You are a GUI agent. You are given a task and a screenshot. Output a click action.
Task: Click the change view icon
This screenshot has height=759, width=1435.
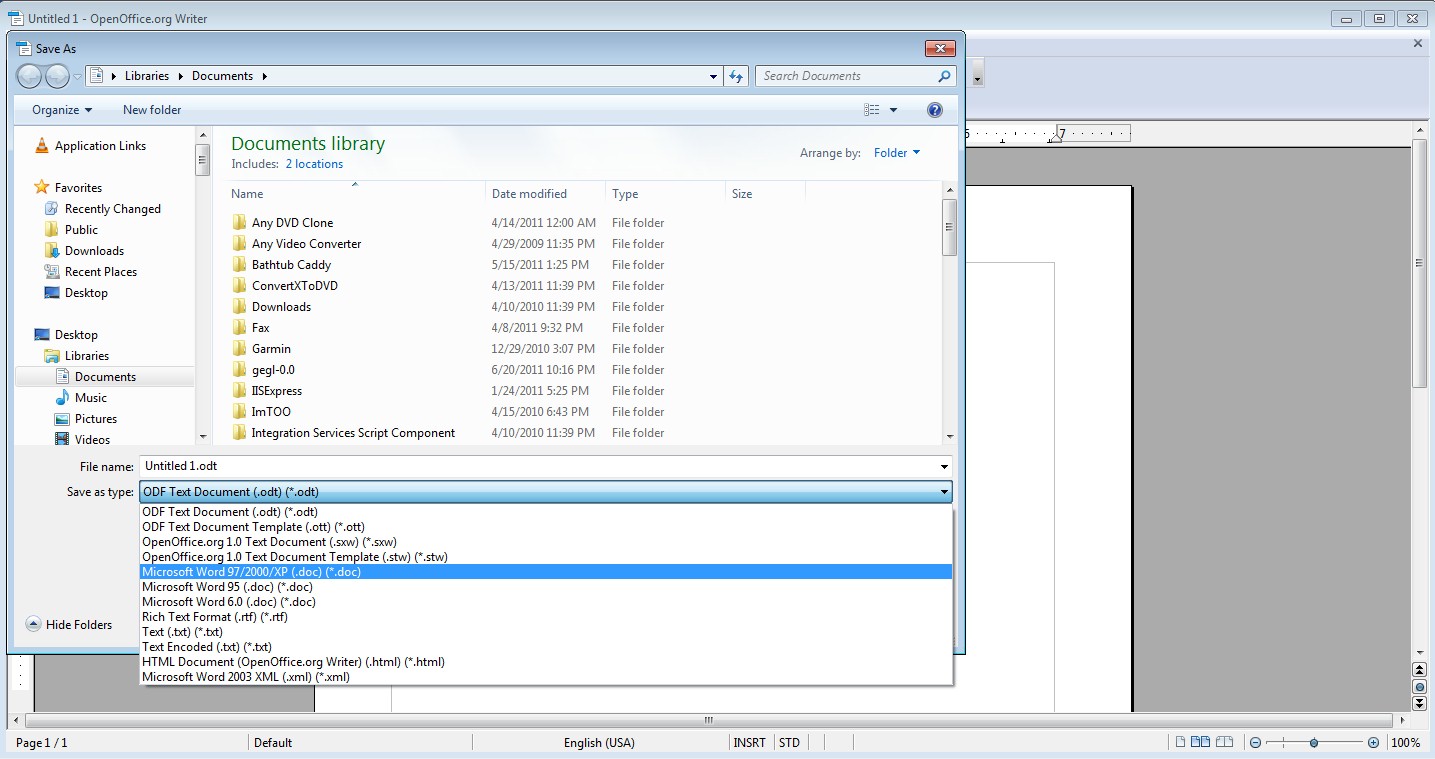(x=872, y=110)
